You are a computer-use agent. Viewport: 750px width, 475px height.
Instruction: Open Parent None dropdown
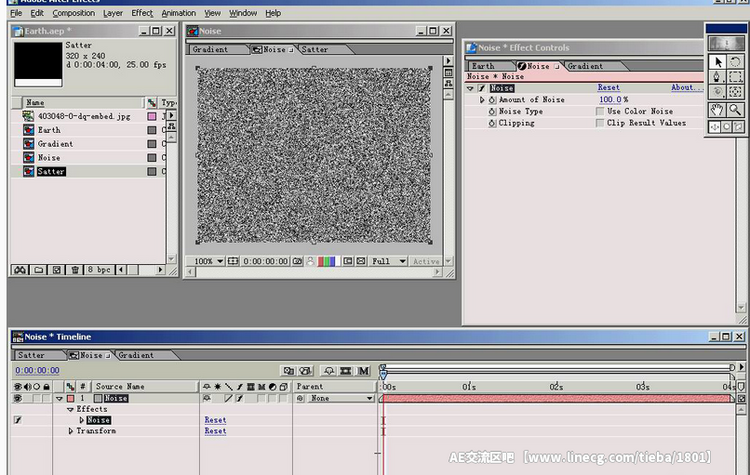340,398
